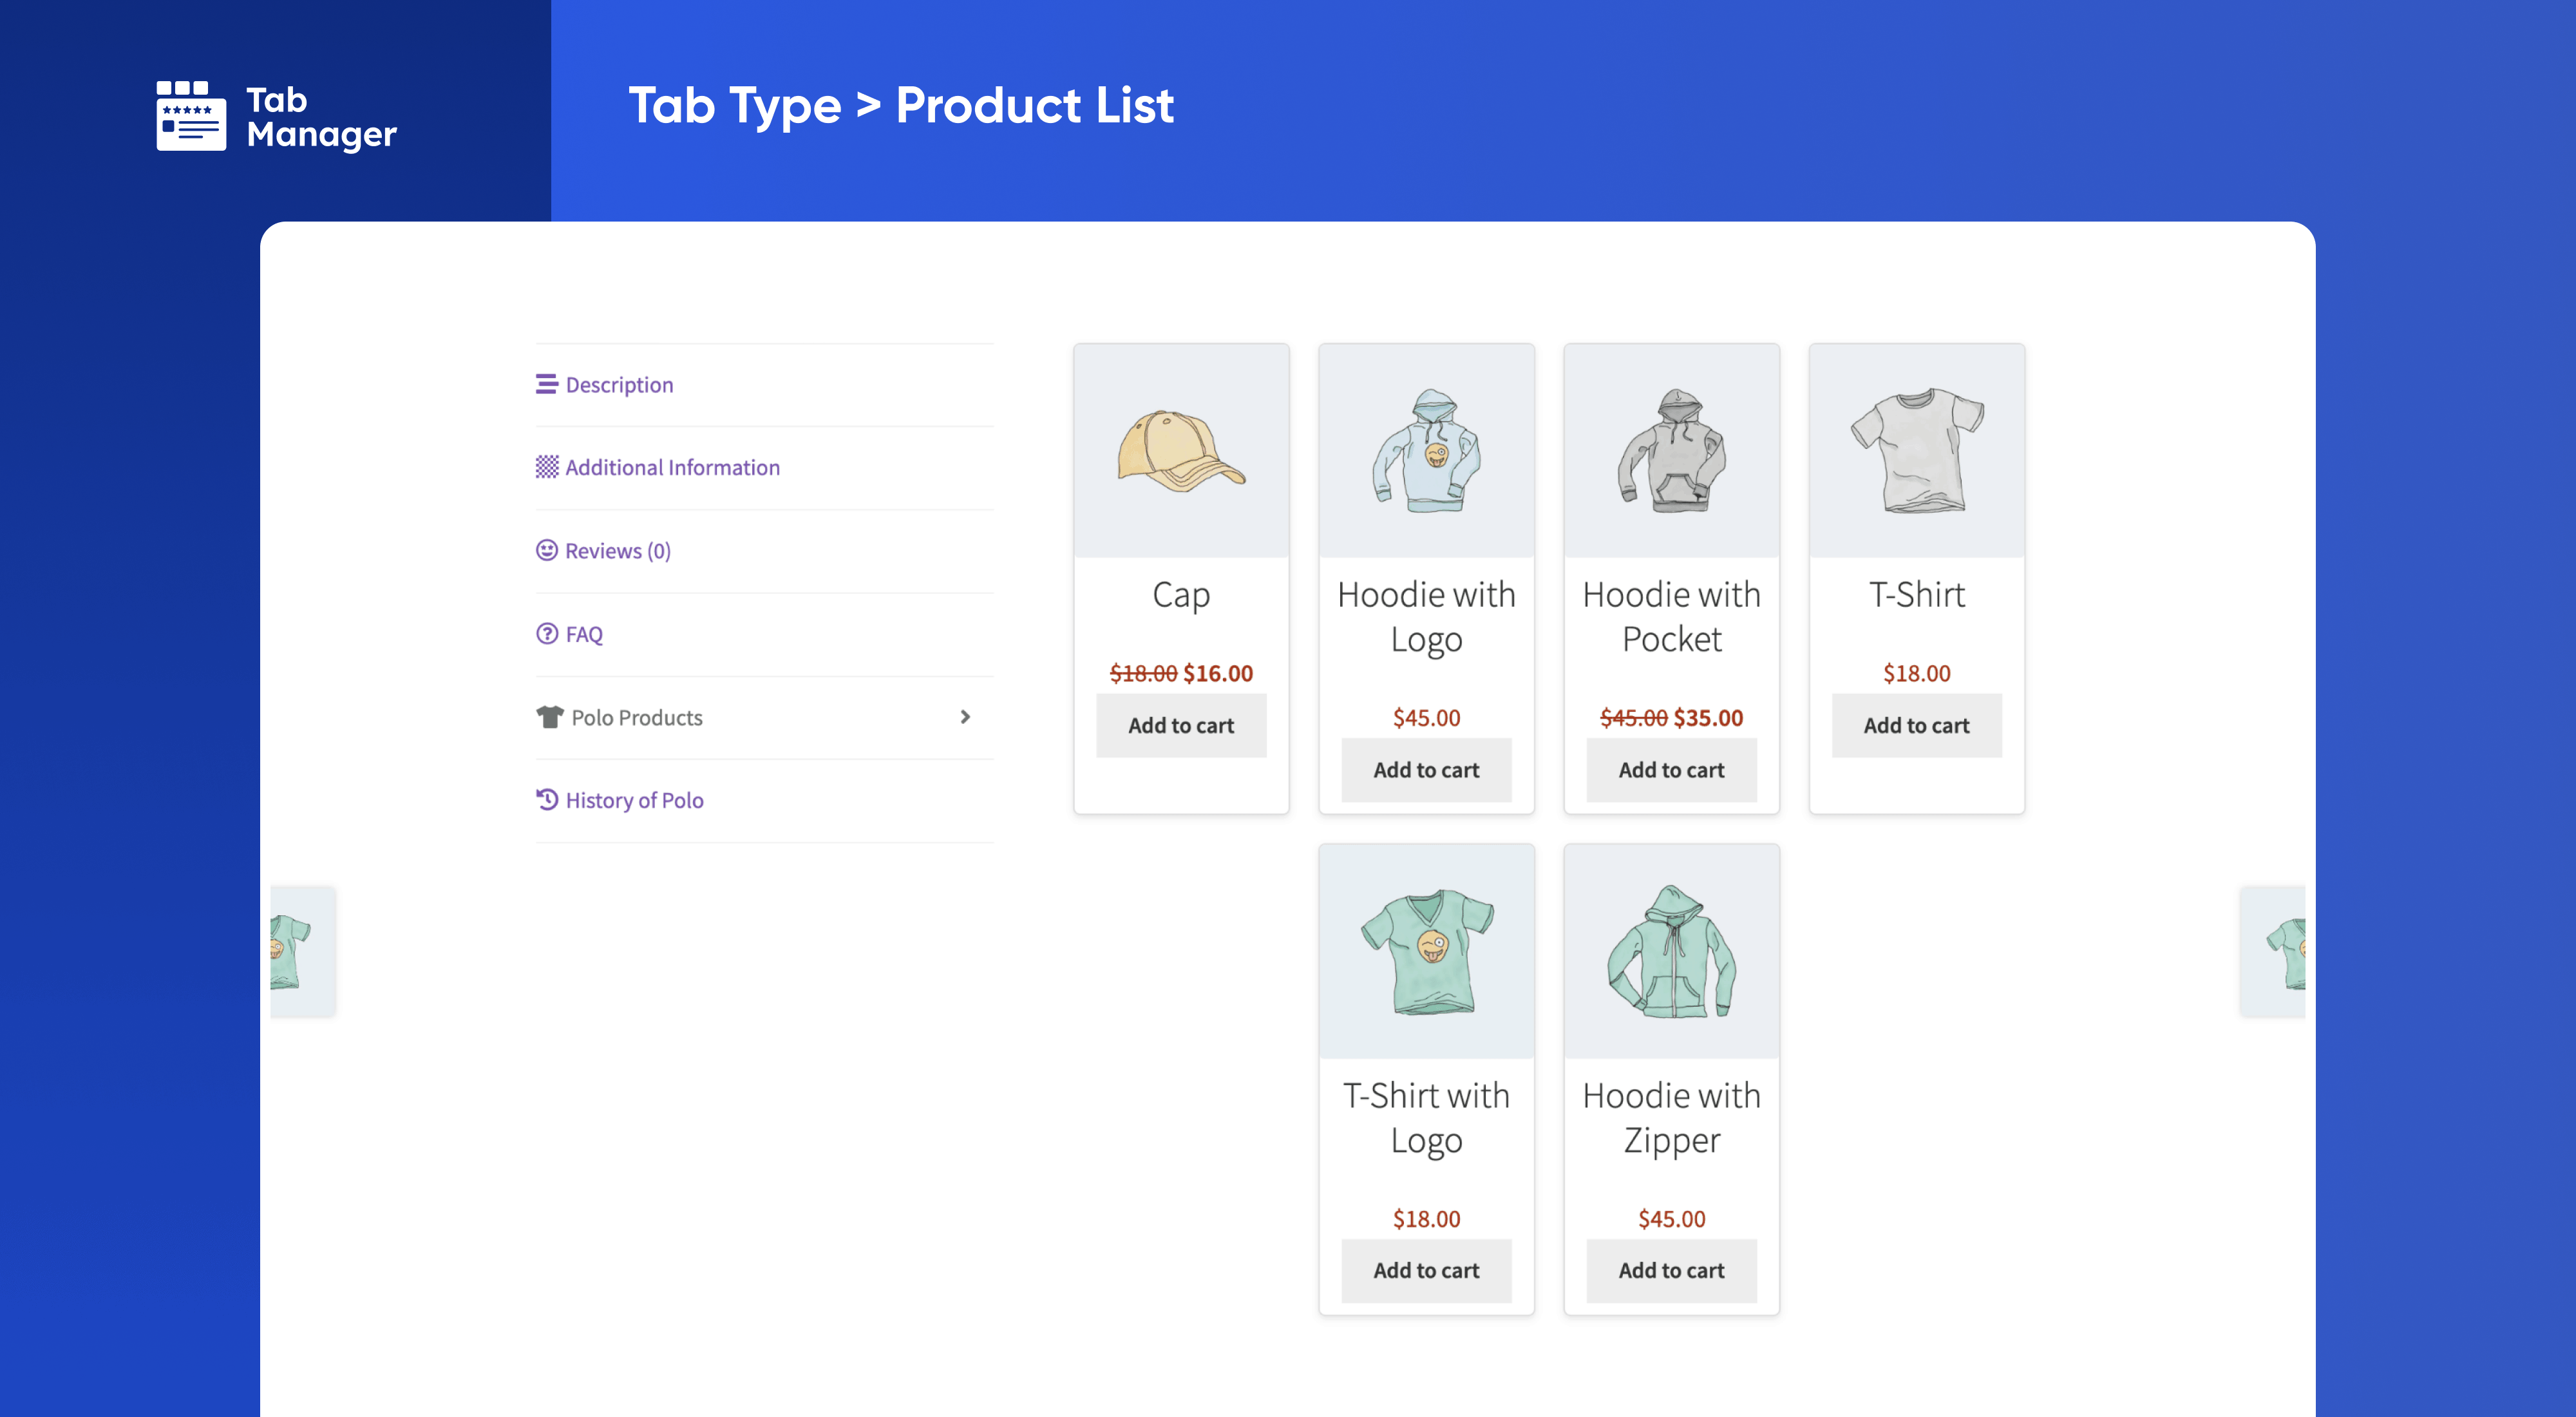Click the History of Polo clock icon
The width and height of the screenshot is (2576, 1417).
pyautogui.click(x=546, y=799)
